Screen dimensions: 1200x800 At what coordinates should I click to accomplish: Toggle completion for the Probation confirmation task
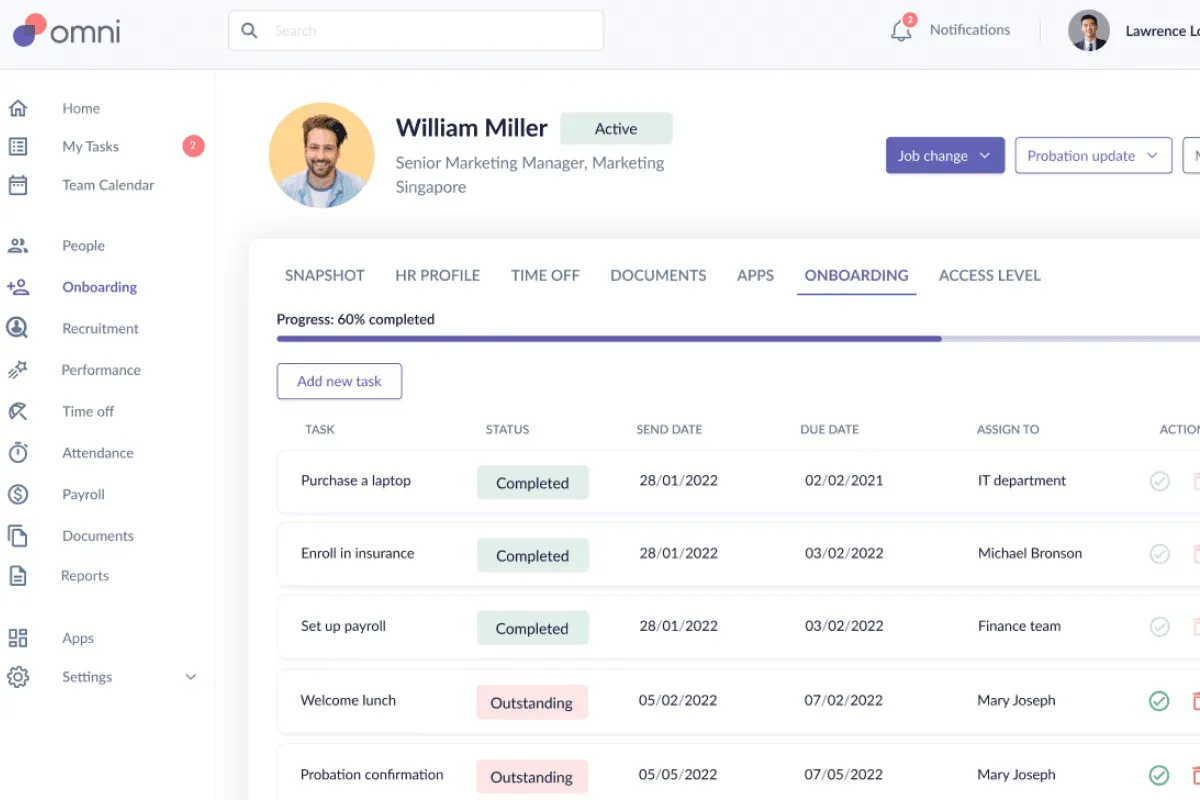point(1159,775)
